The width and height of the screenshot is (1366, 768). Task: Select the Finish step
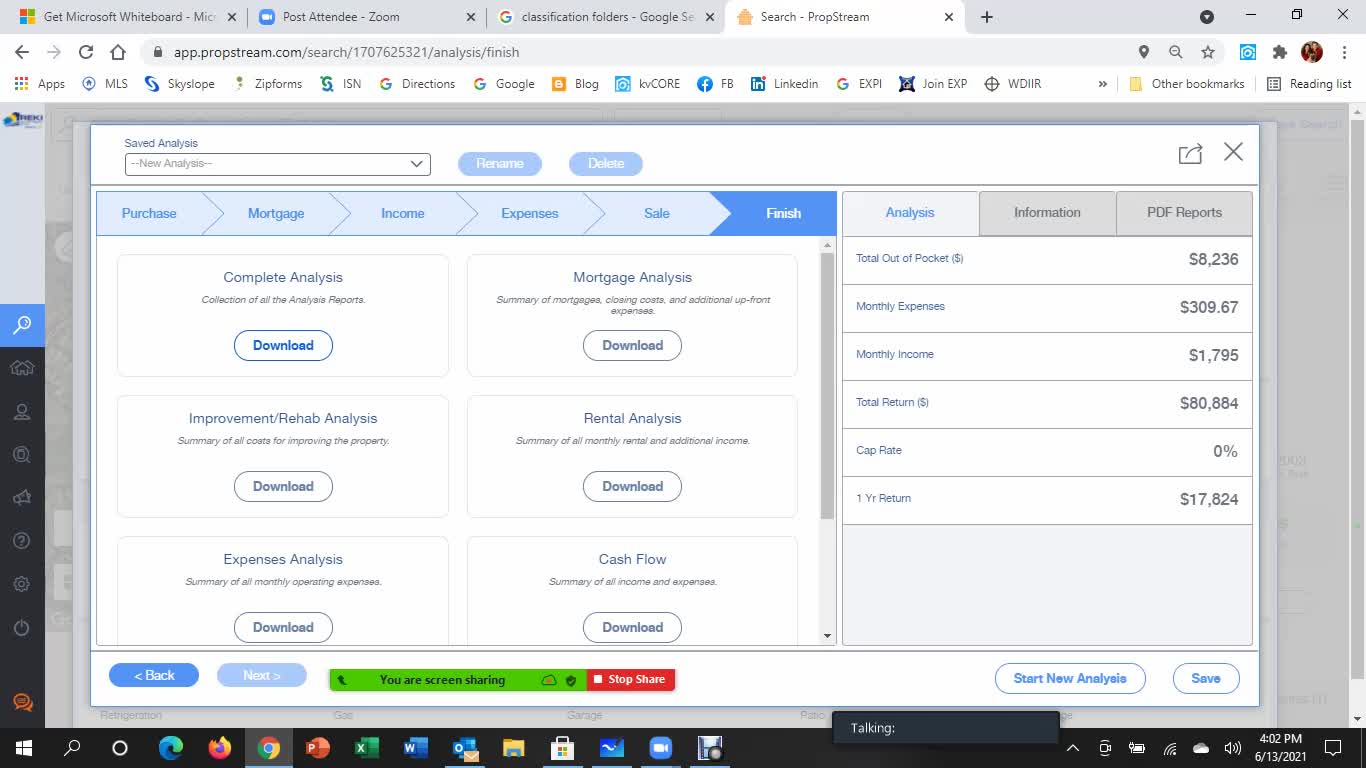[783, 213]
